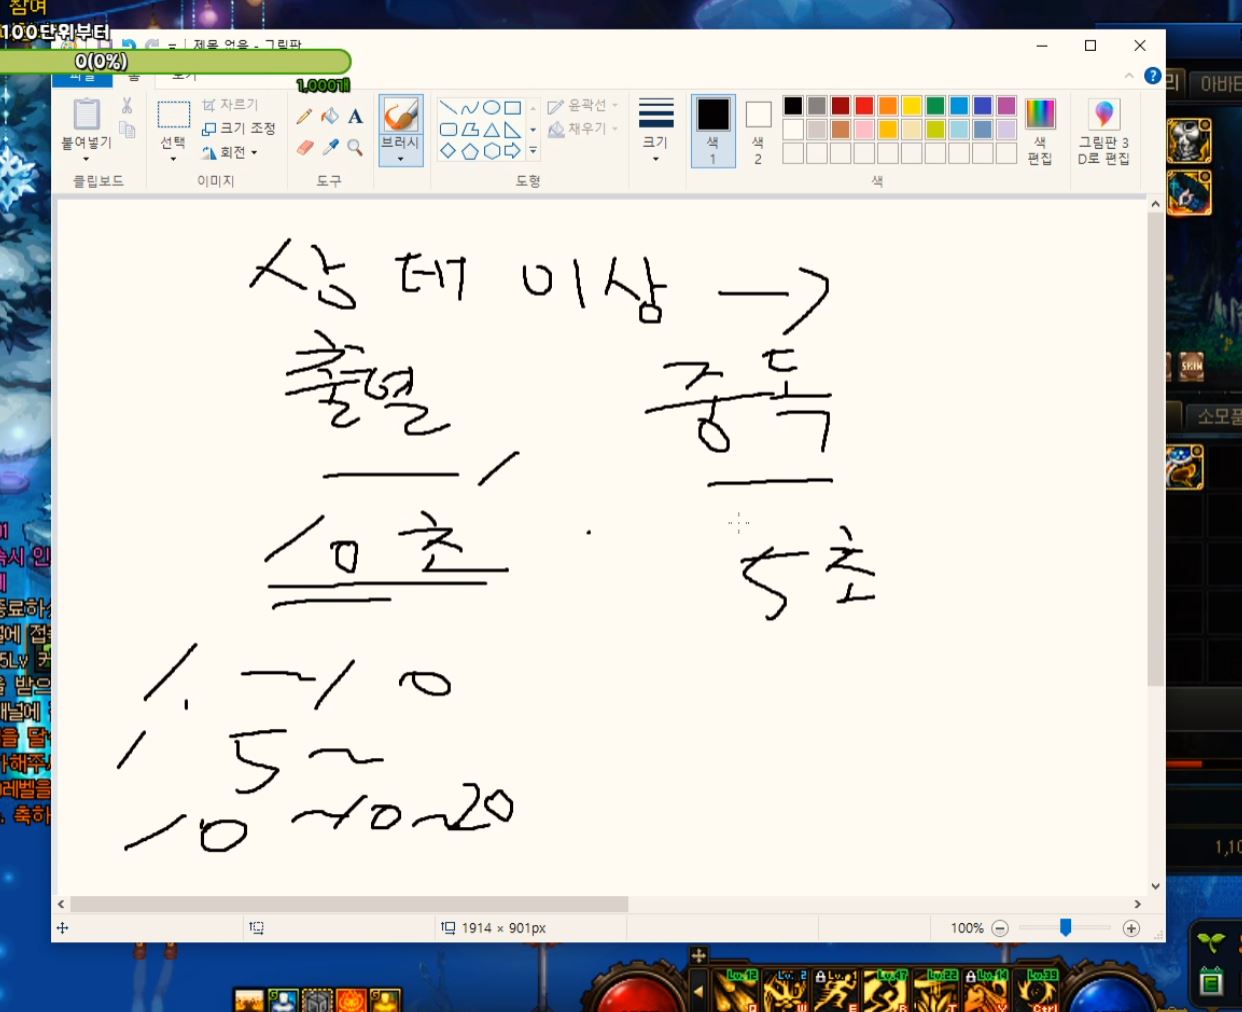Select the Pencil tool

[x=304, y=117]
